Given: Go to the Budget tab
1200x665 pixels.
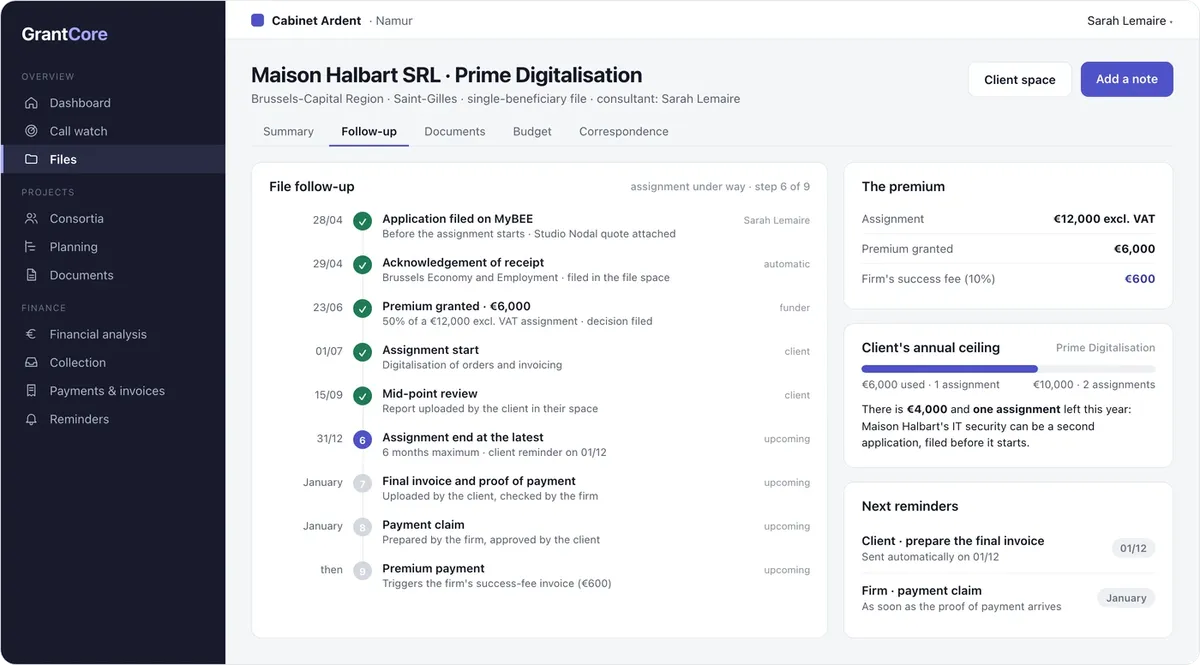Looking at the screenshot, I should [532, 131].
